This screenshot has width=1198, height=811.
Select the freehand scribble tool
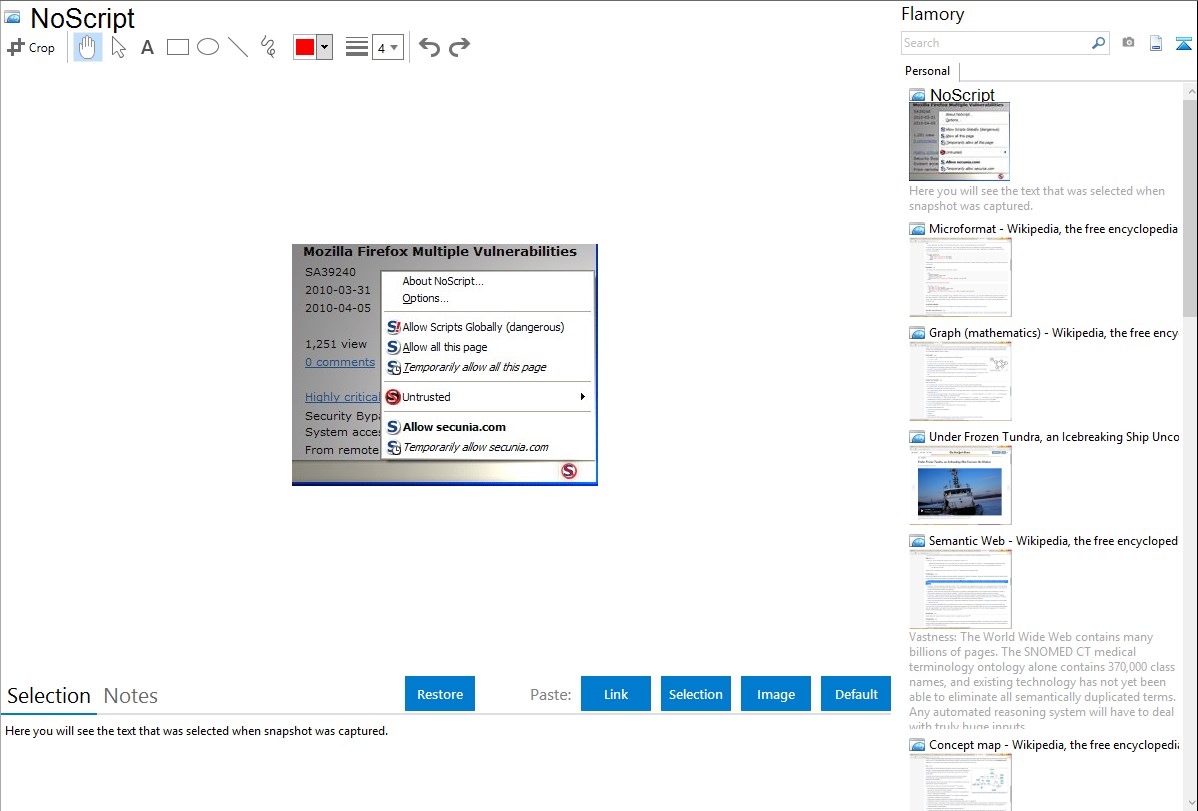coord(268,47)
